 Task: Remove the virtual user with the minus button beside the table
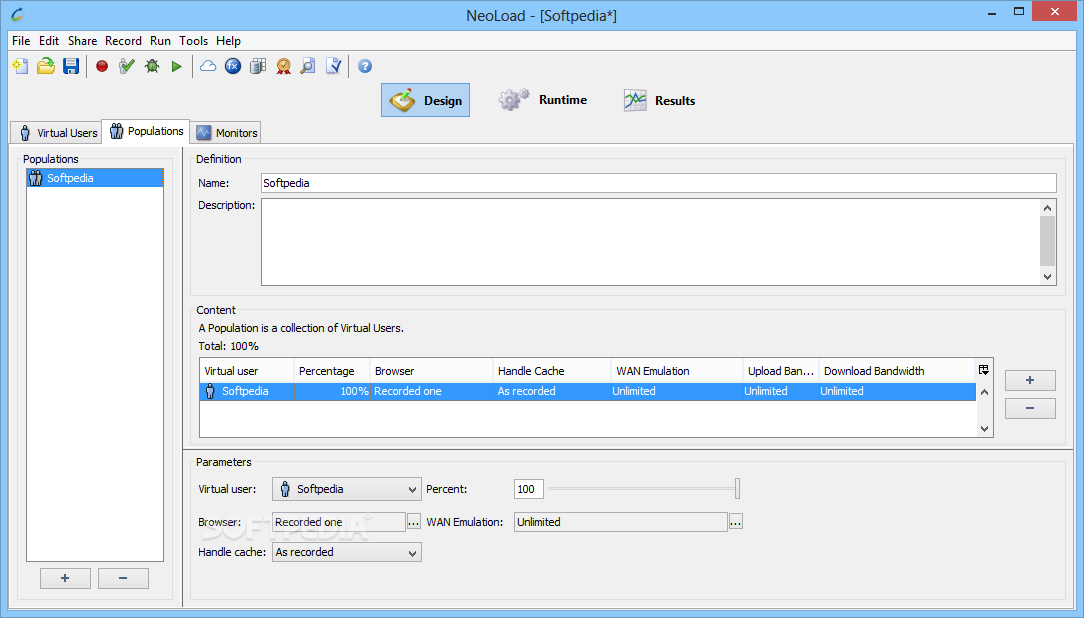click(1030, 409)
